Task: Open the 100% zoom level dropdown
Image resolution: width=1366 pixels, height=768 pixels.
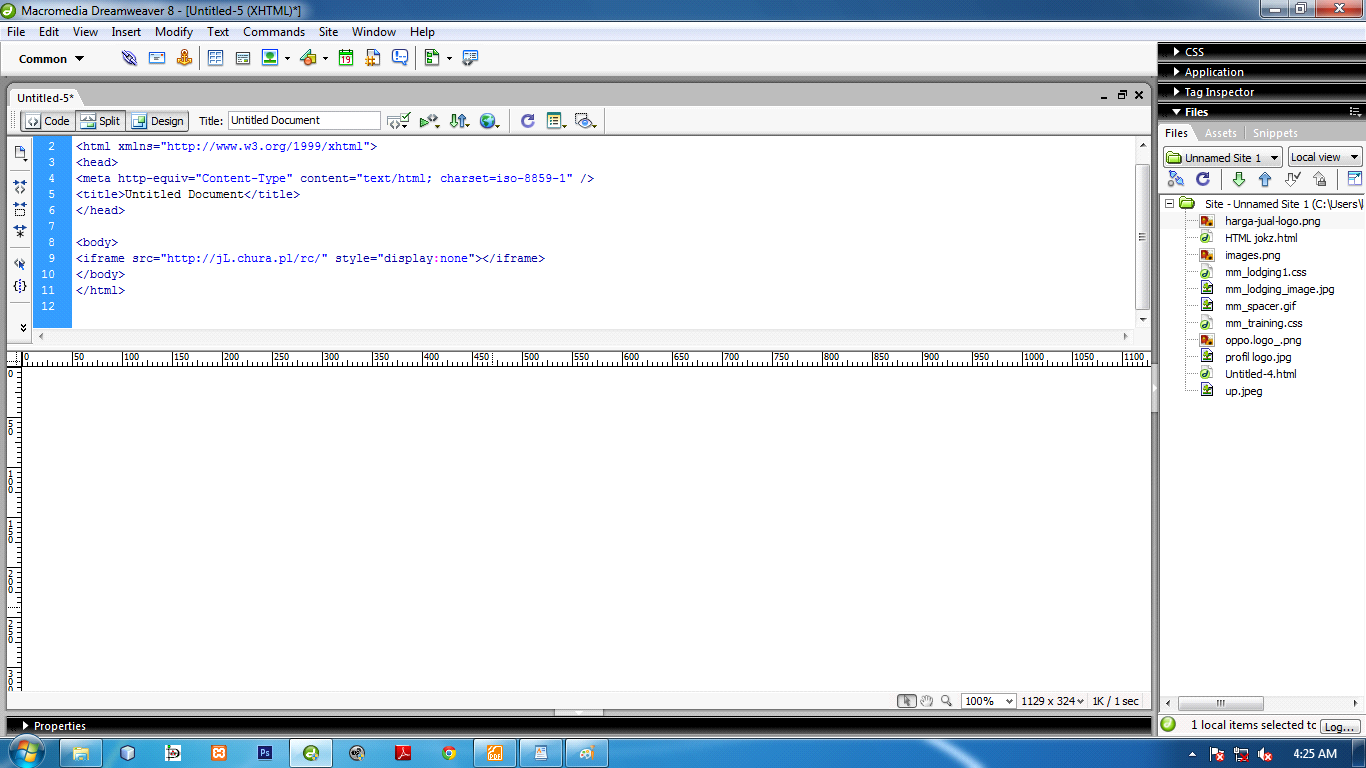Action: click(988, 701)
